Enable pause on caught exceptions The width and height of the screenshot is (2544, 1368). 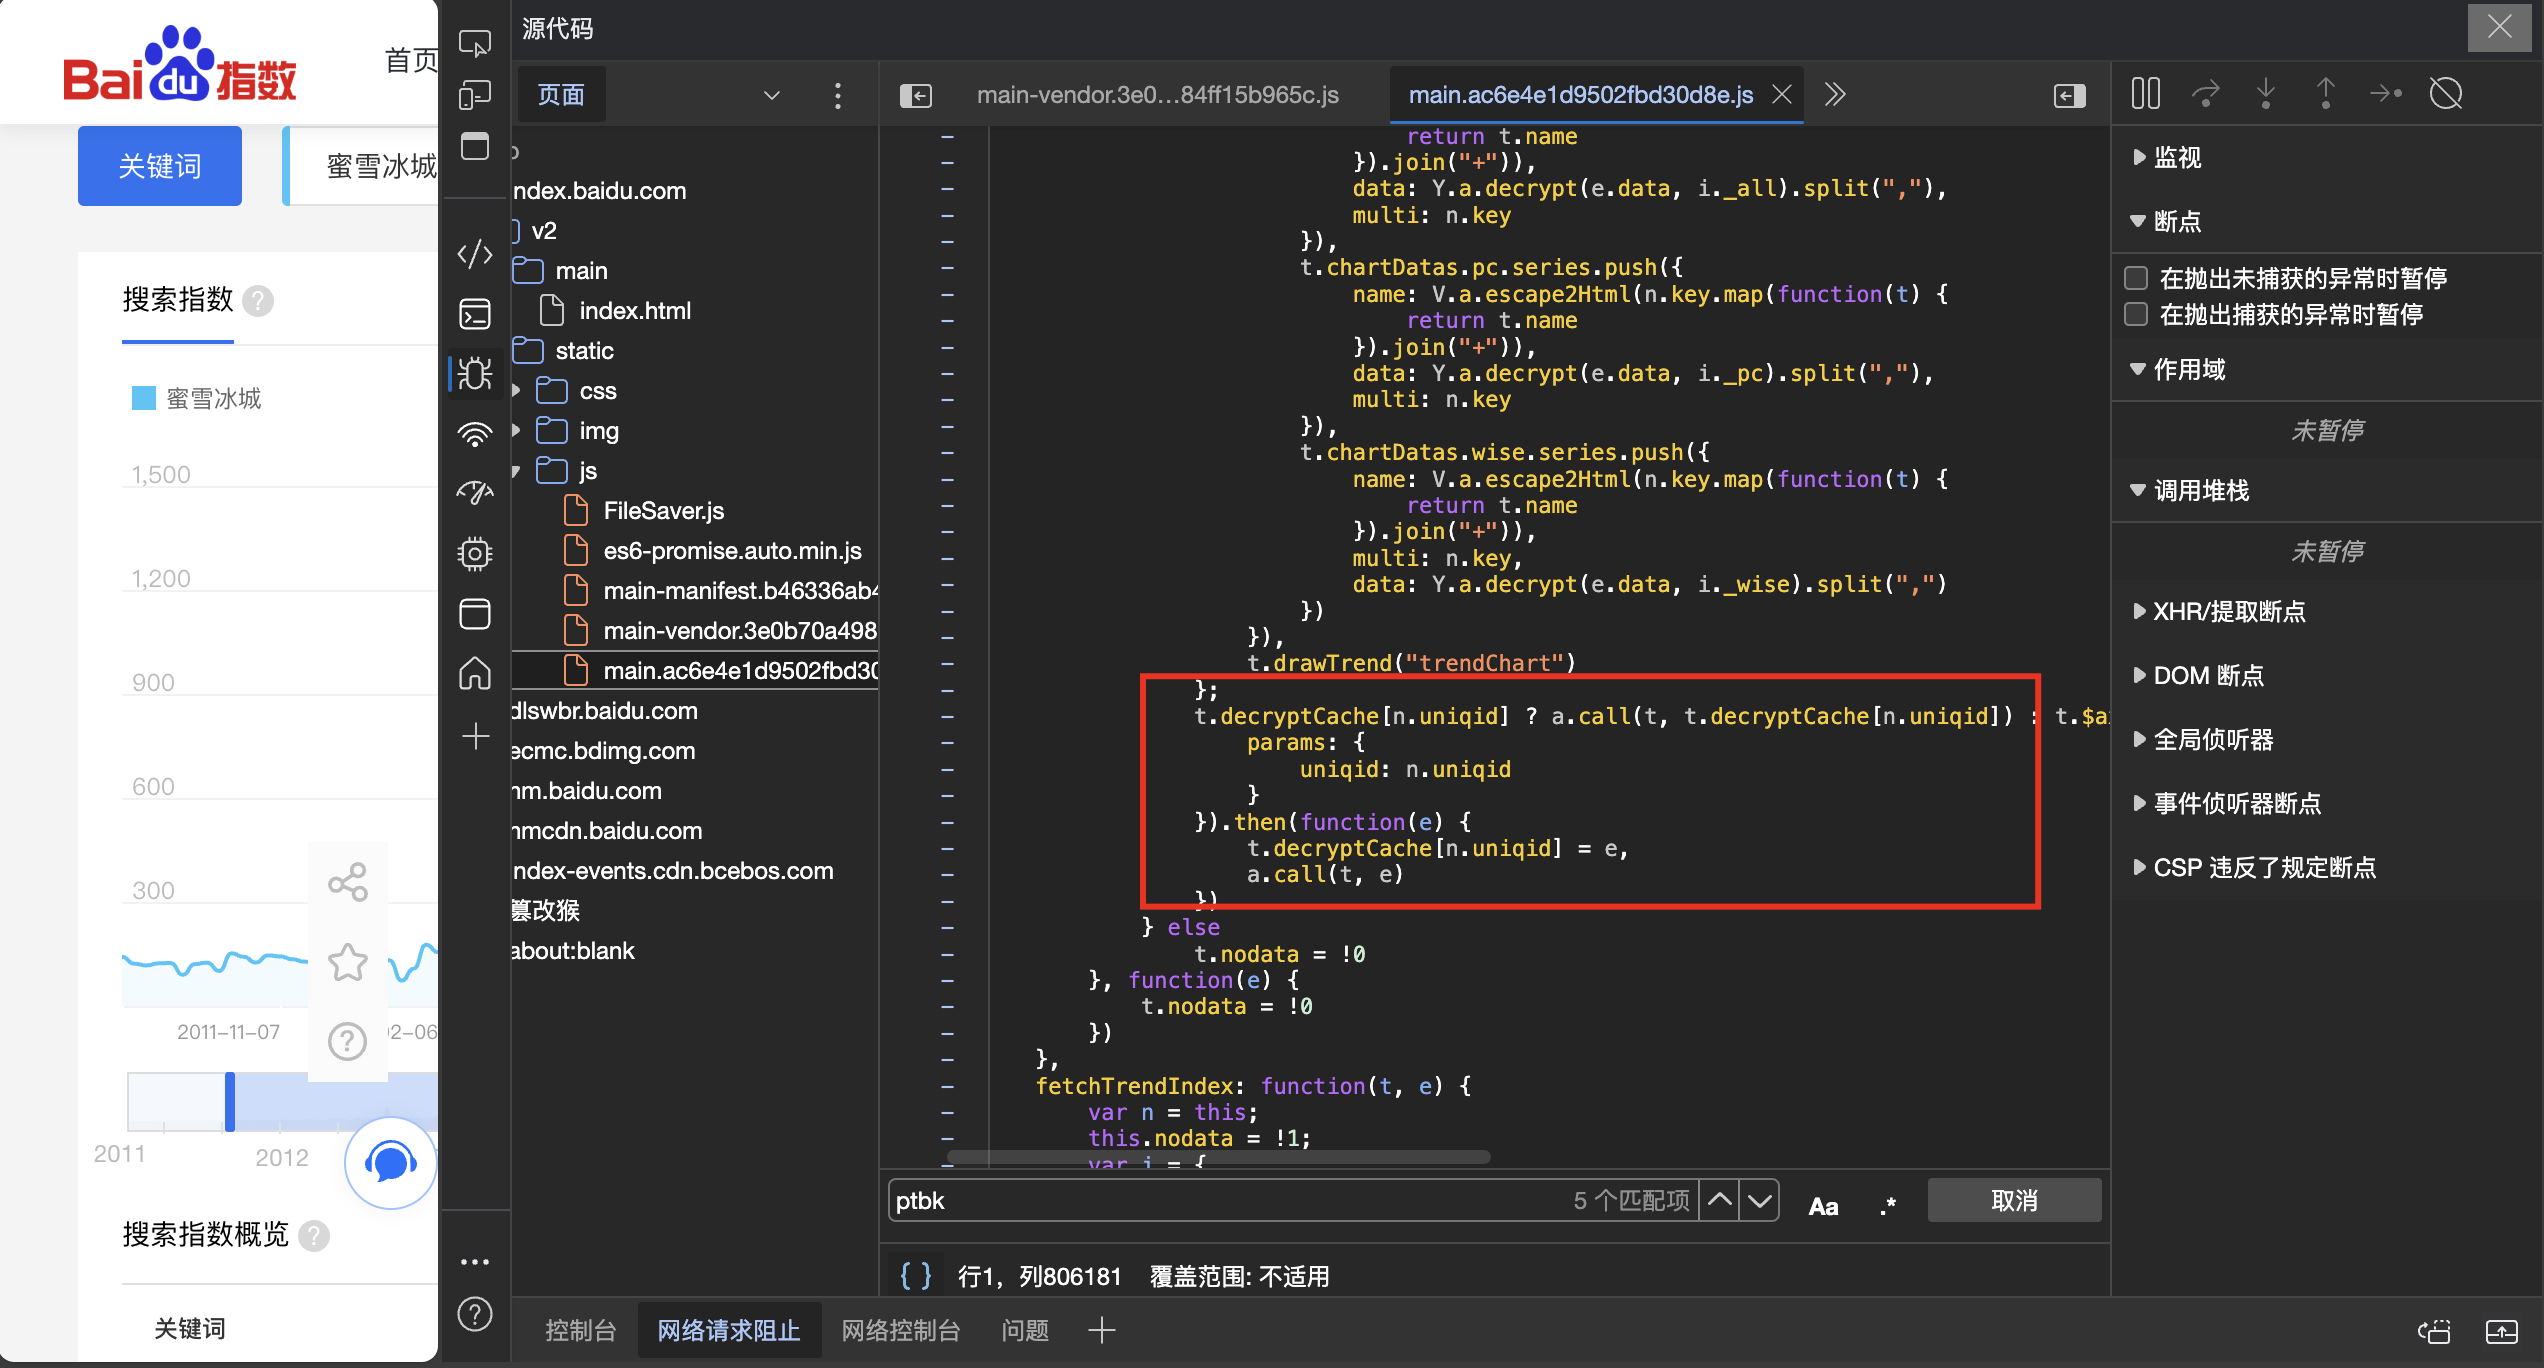point(2136,314)
